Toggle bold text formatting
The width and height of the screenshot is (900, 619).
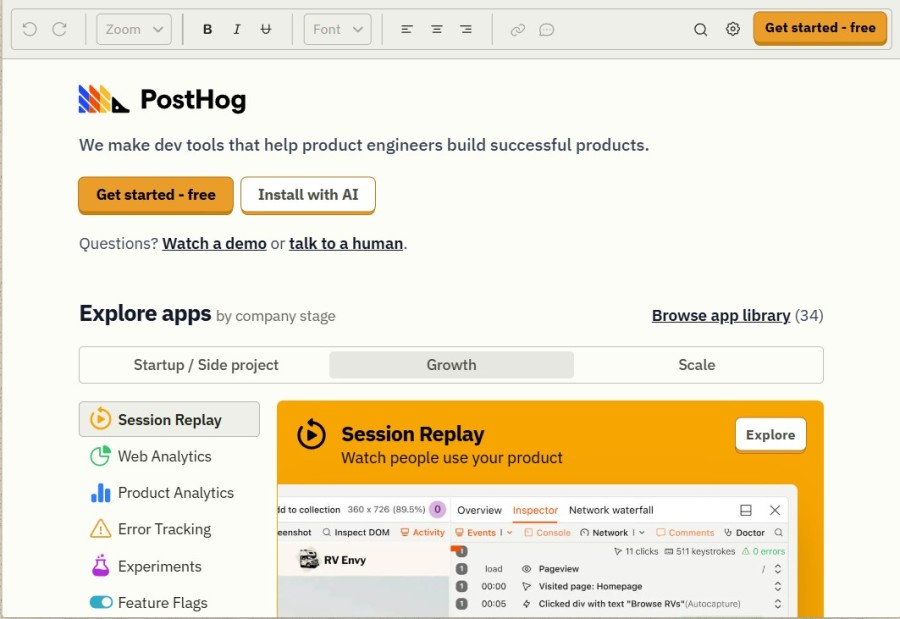pyautogui.click(x=207, y=29)
